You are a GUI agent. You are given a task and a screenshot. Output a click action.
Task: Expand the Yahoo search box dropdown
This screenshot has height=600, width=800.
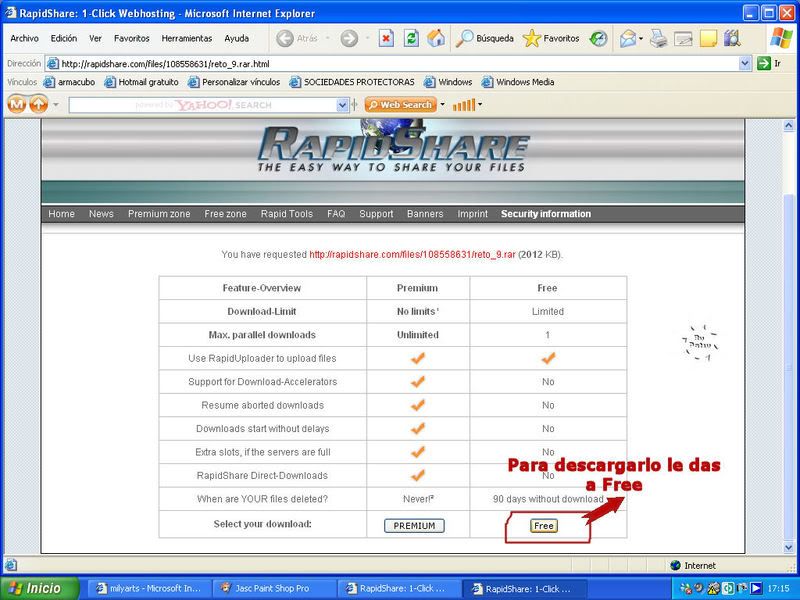(342, 105)
